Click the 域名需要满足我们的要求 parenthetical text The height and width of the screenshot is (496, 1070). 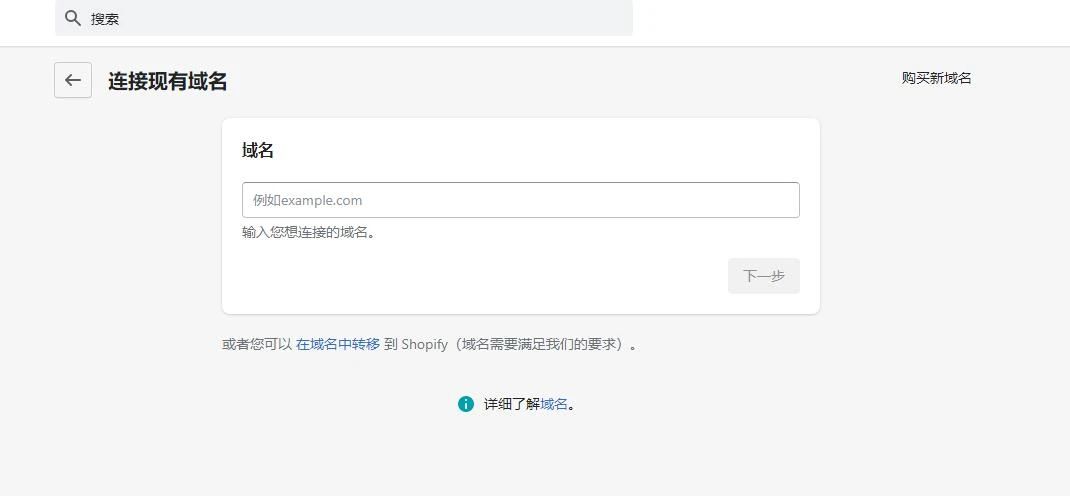click(541, 344)
